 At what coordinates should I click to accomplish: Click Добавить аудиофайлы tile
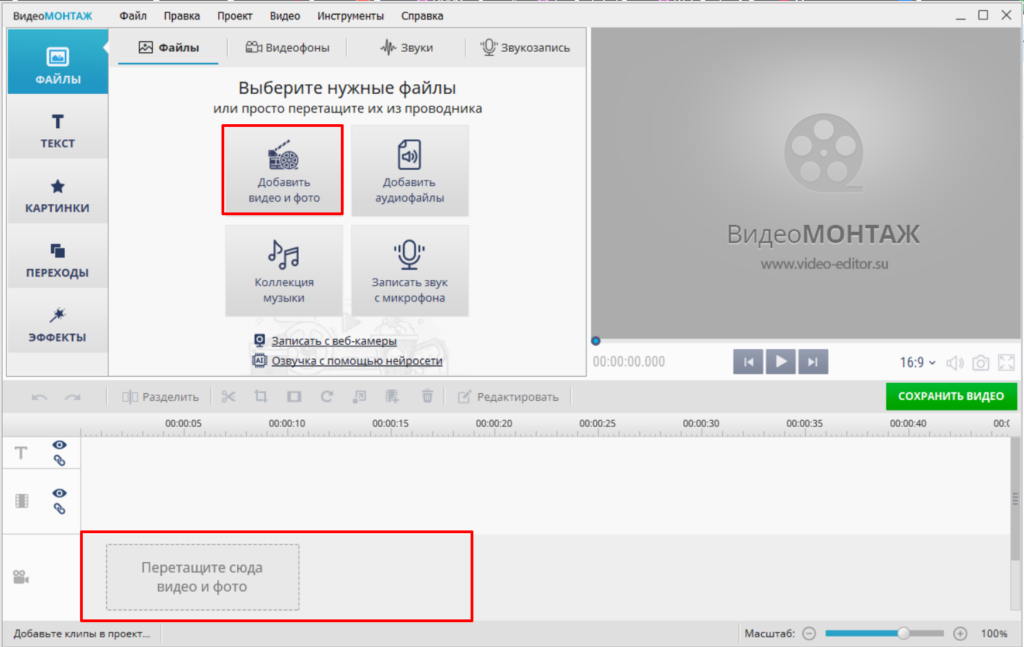pyautogui.click(x=409, y=171)
